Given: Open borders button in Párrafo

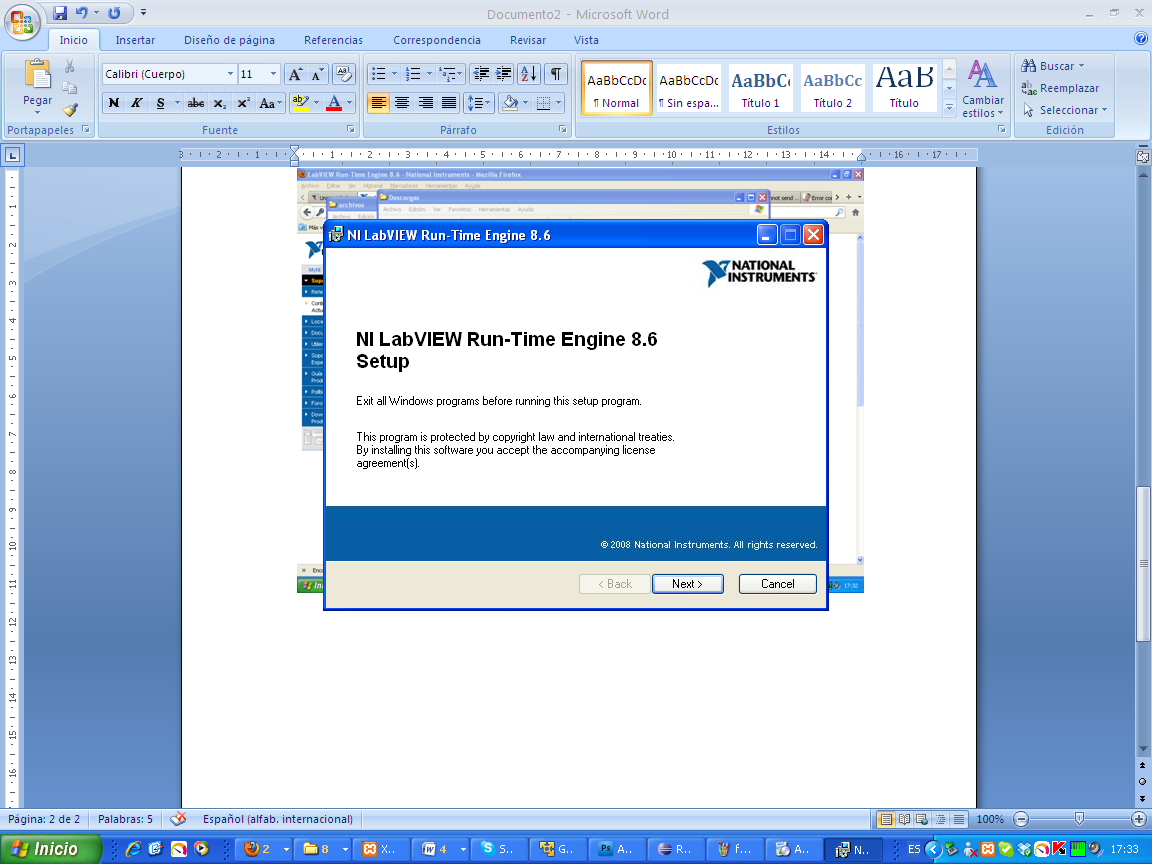Looking at the screenshot, I should click(x=544, y=103).
